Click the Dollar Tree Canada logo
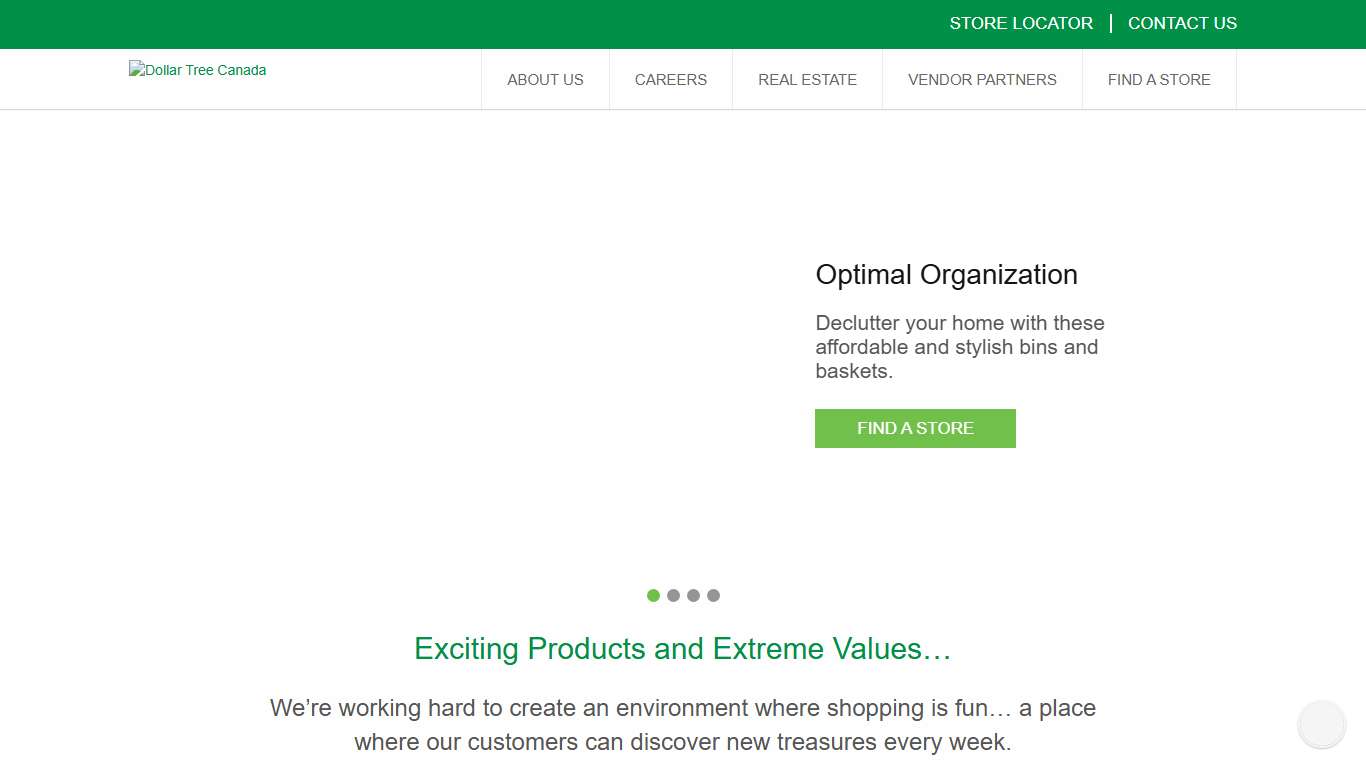 point(198,70)
